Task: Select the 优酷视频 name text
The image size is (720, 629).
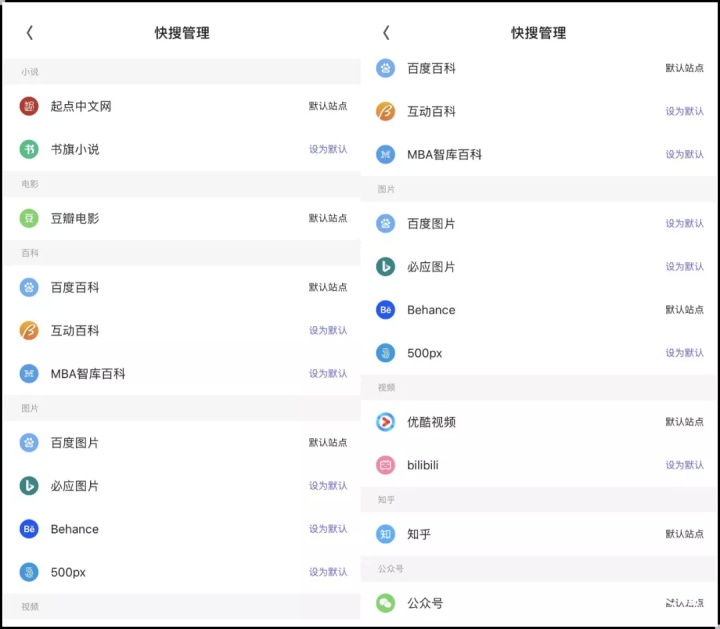Action: pos(432,422)
